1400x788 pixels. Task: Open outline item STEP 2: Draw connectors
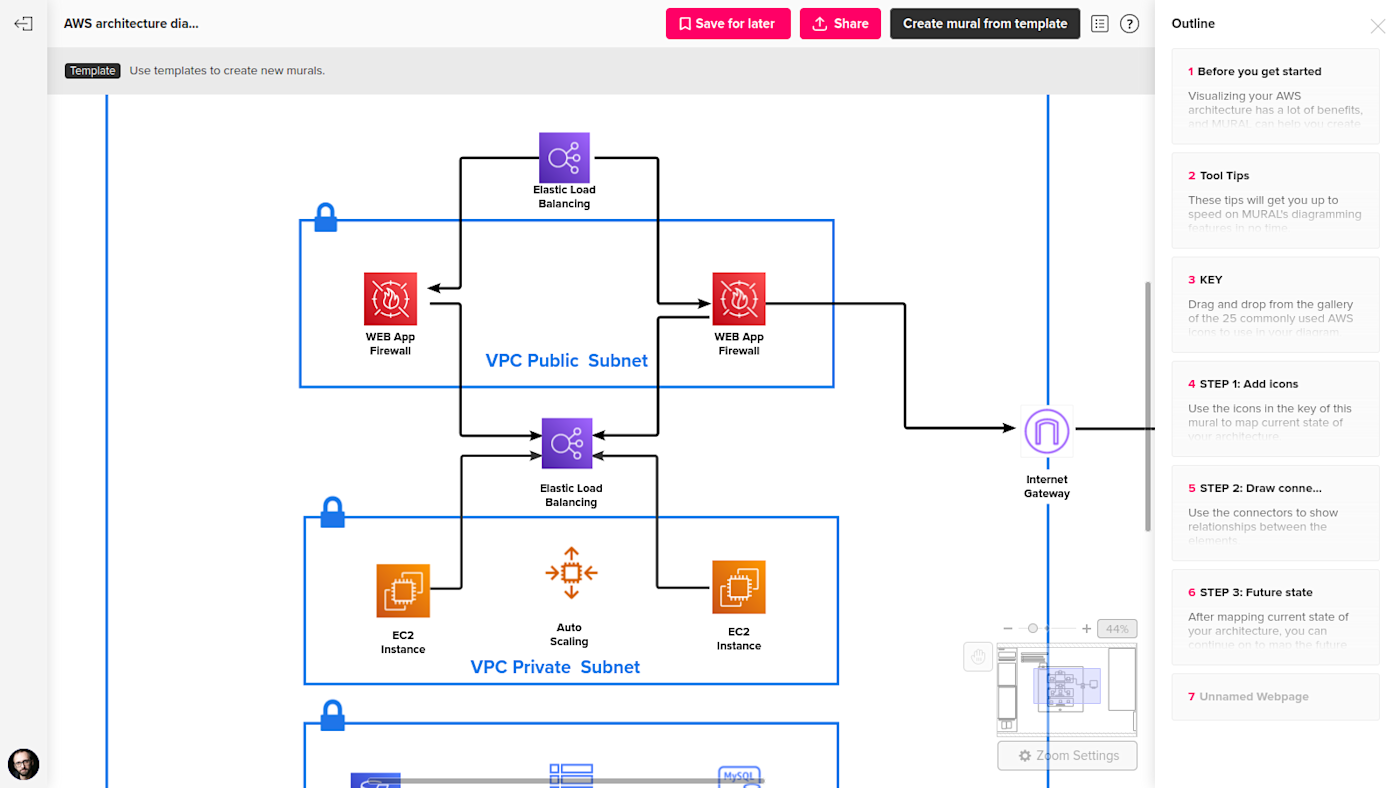[x=1275, y=512]
